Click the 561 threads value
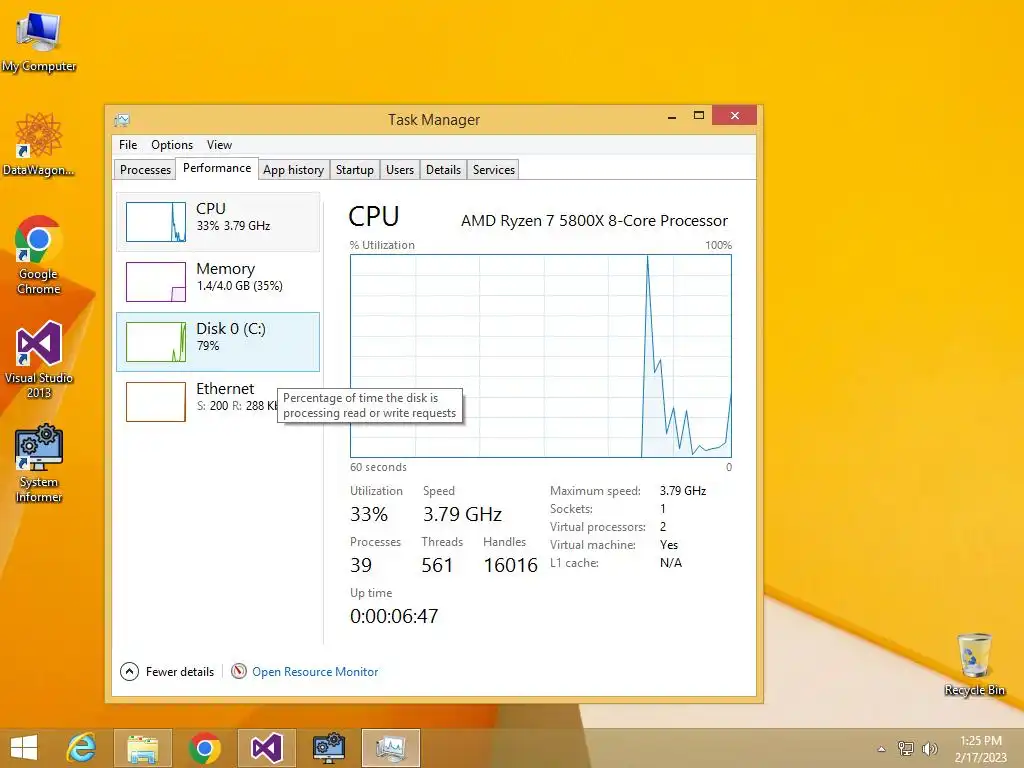Screen dimensions: 1024x768 point(437,565)
